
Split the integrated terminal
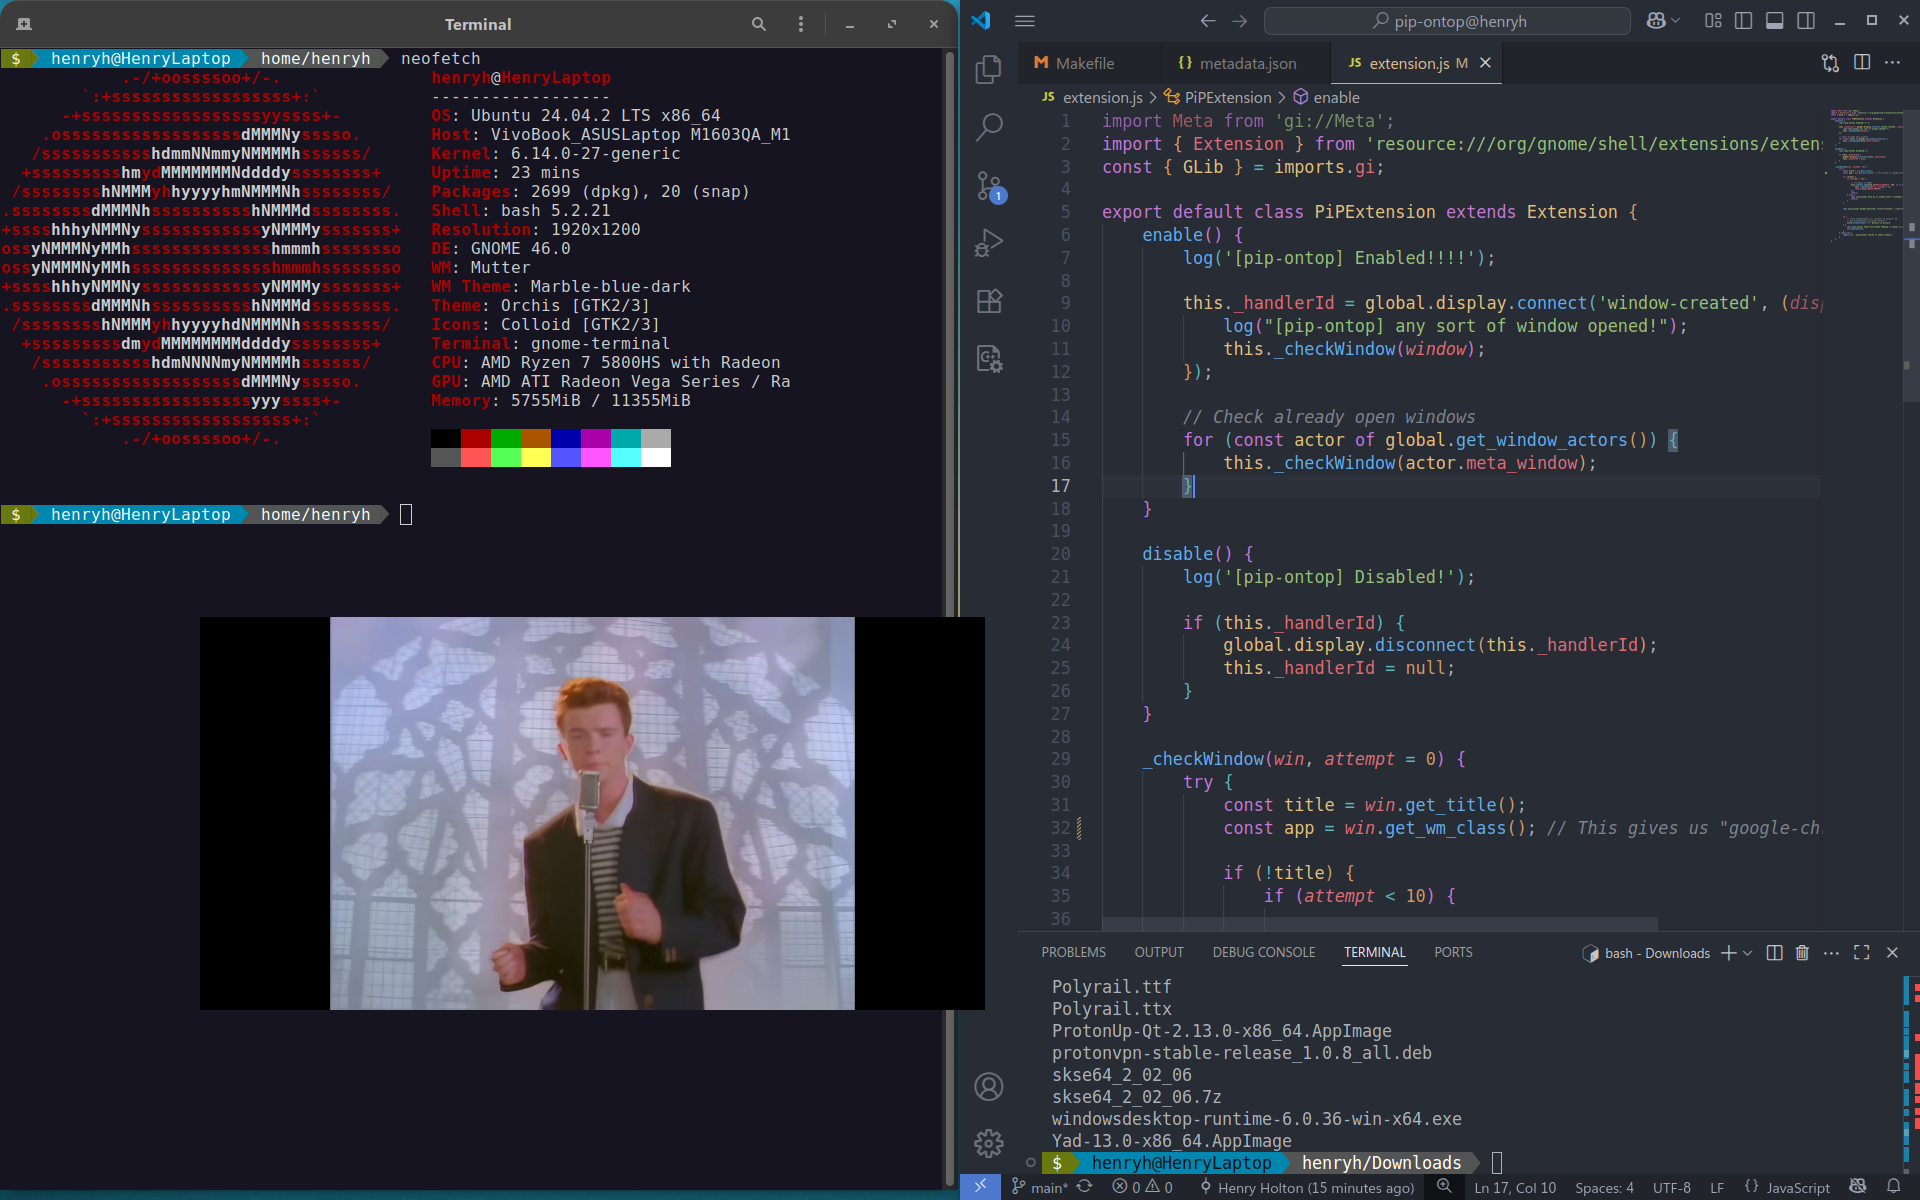[1775, 953]
